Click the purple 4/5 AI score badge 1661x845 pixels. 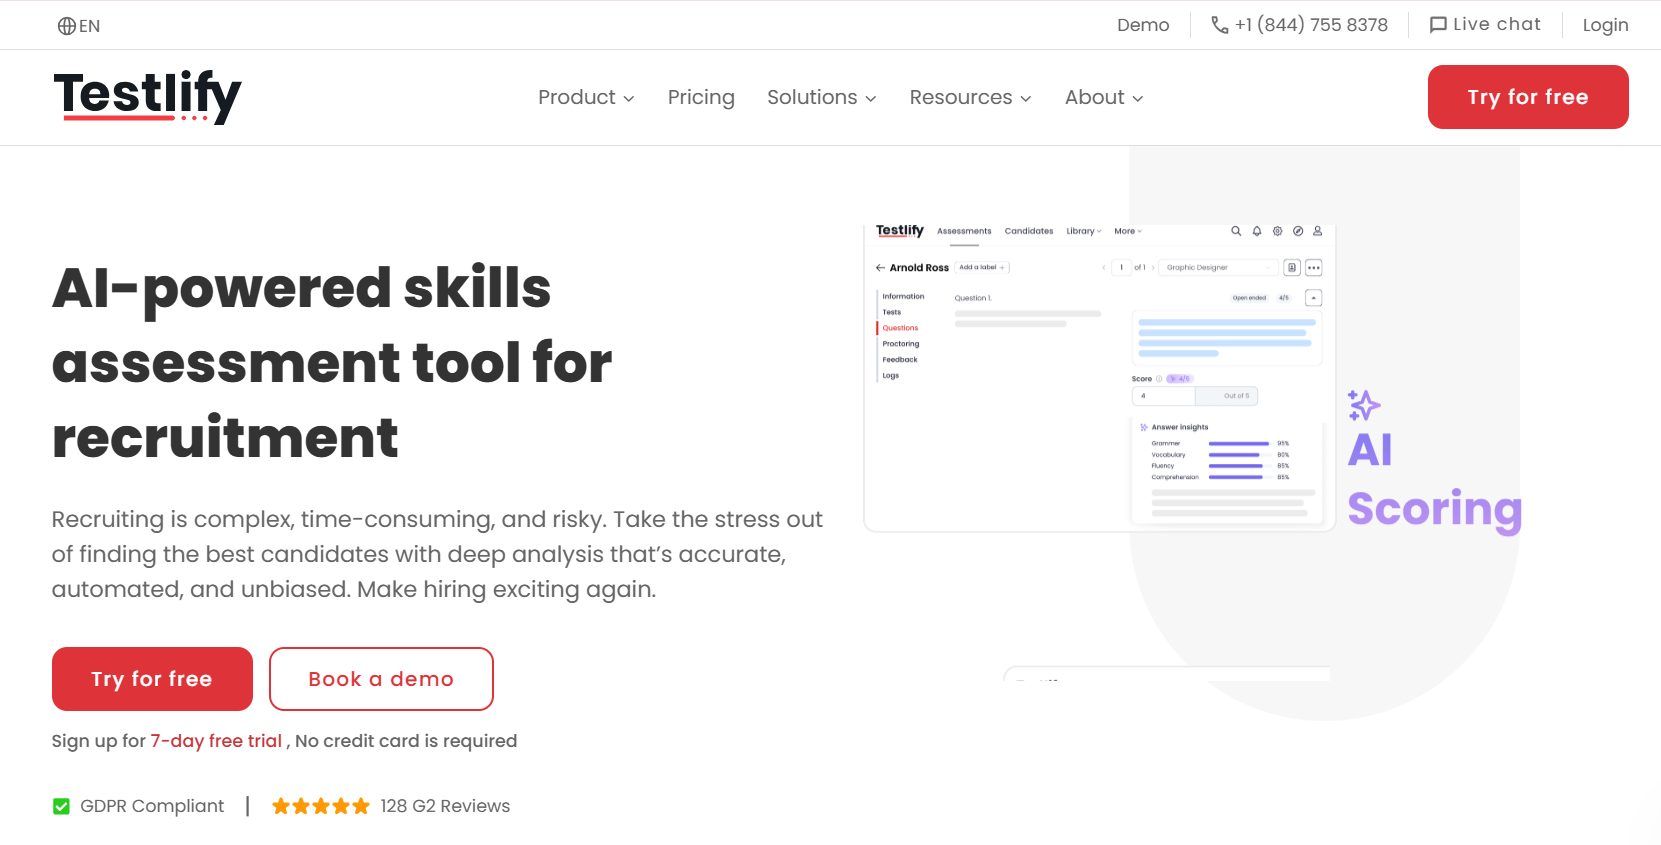(1180, 379)
